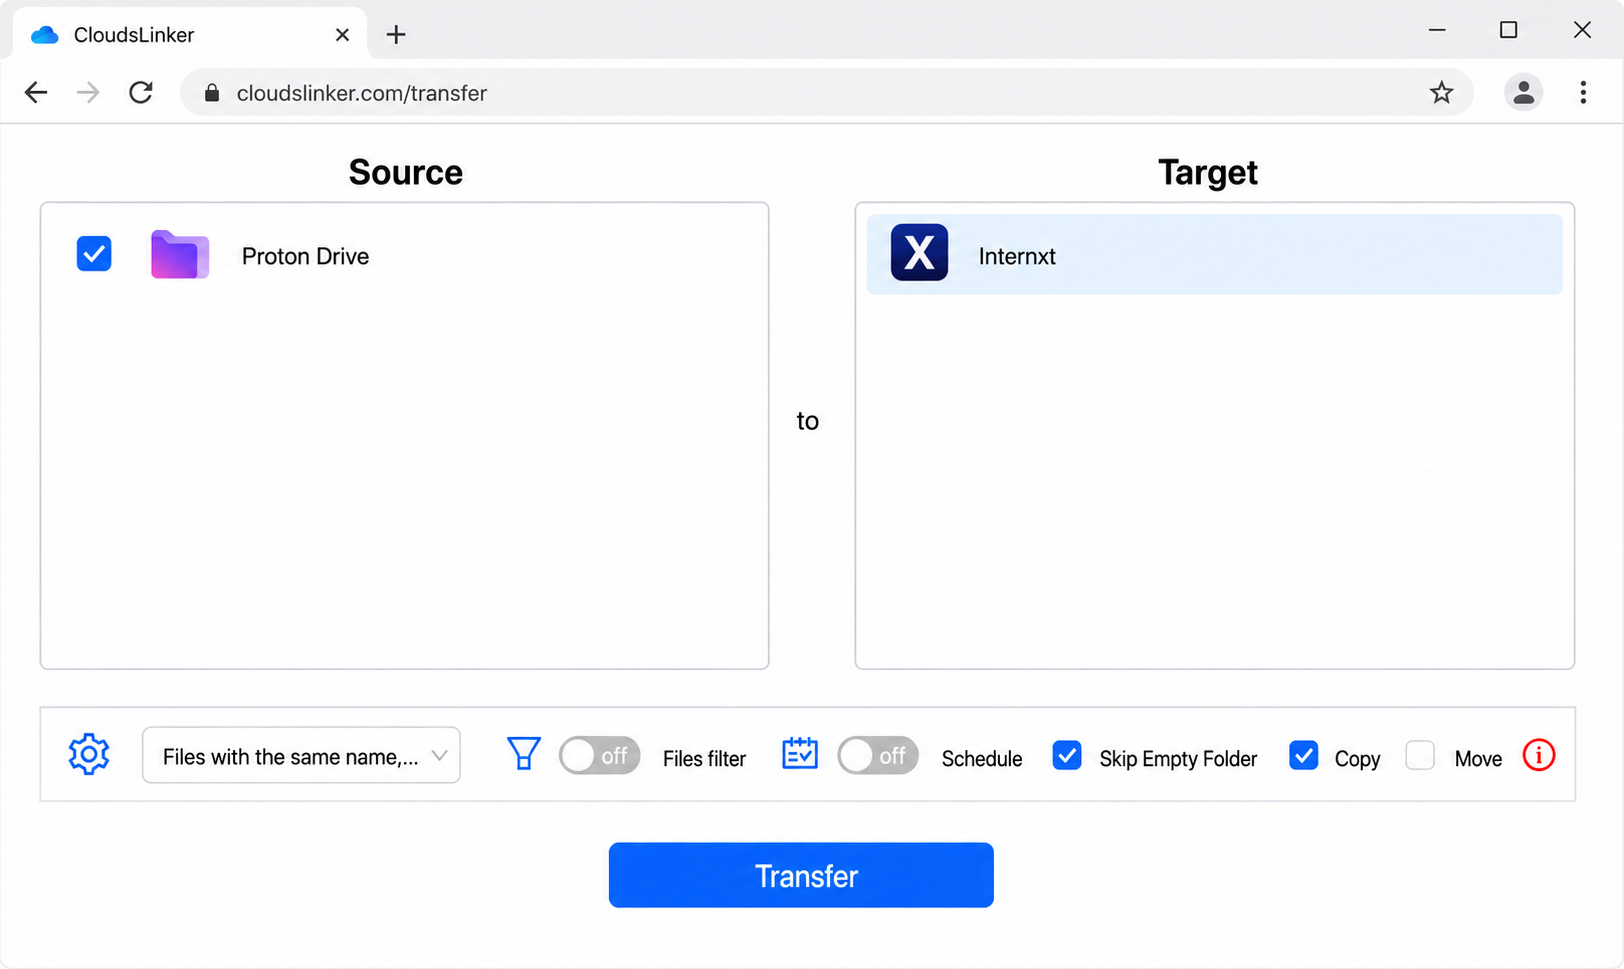Click the browser forward arrow
Screen dimensions: 1624x969
point(88,93)
